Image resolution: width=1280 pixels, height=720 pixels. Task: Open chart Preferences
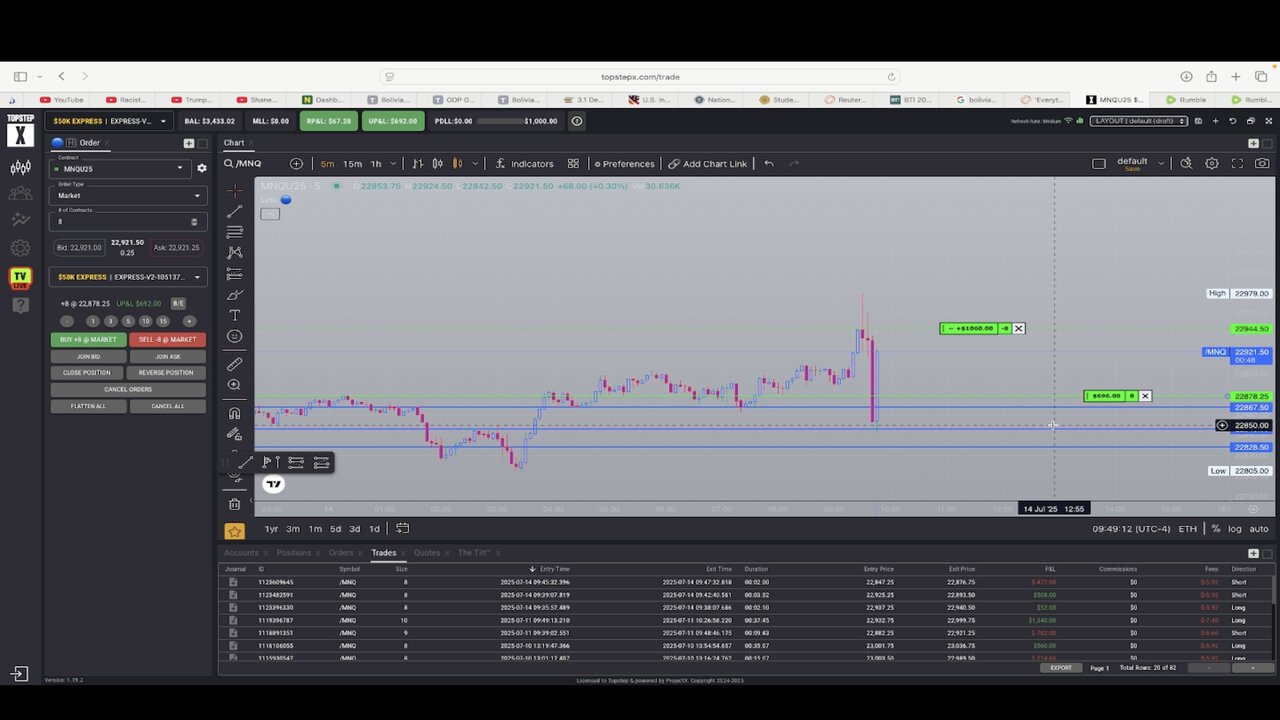[x=625, y=163]
